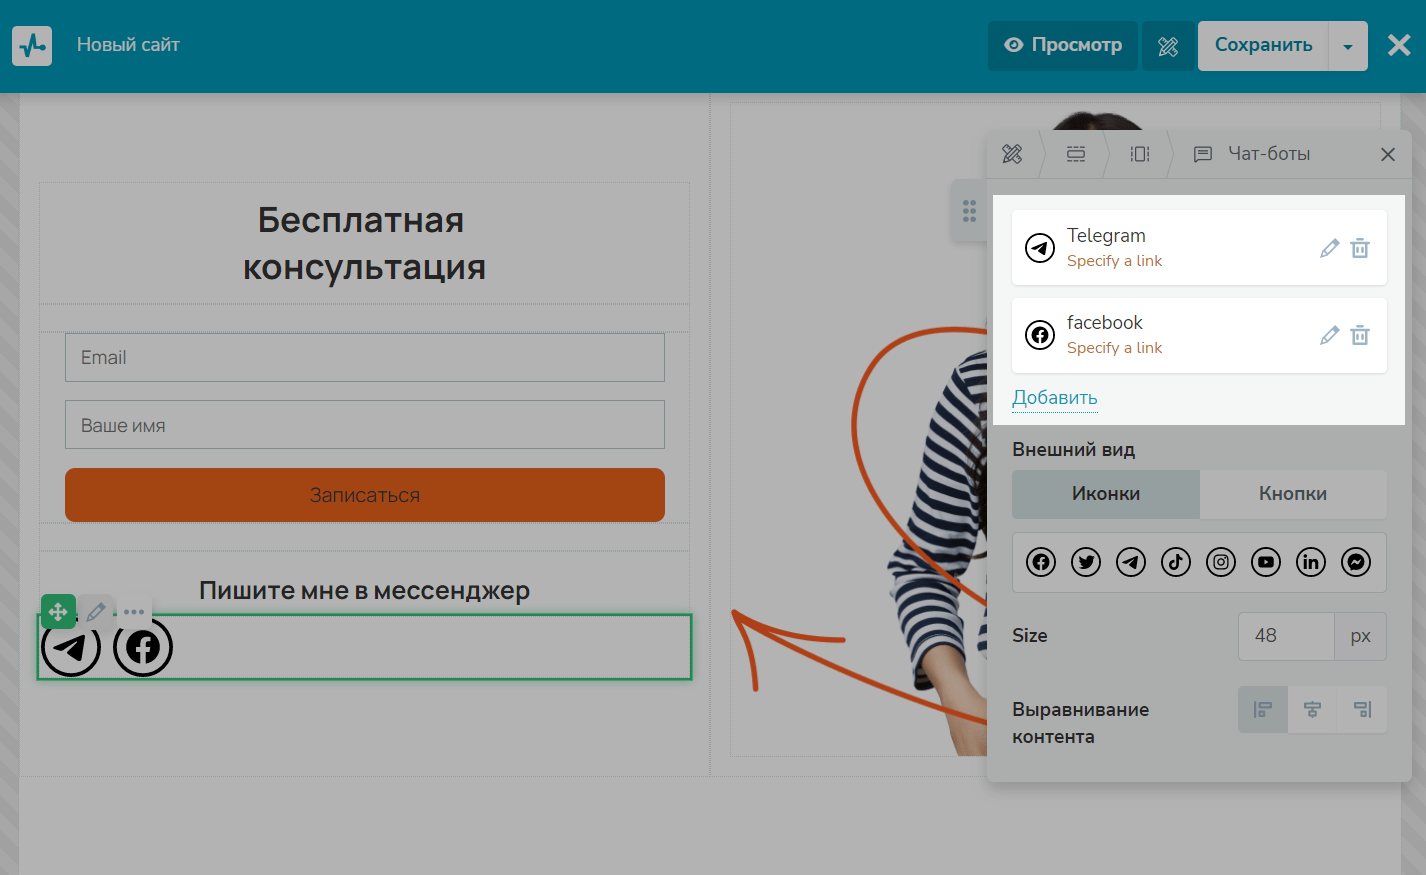Select the YouTube icon in the icon style row

pos(1266,562)
